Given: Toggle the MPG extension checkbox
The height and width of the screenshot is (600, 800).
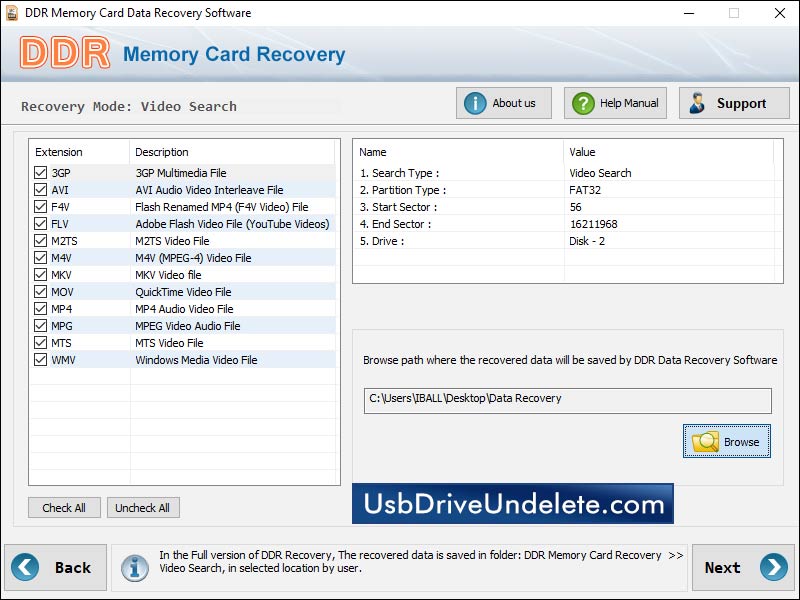Looking at the screenshot, I should click(x=40, y=326).
